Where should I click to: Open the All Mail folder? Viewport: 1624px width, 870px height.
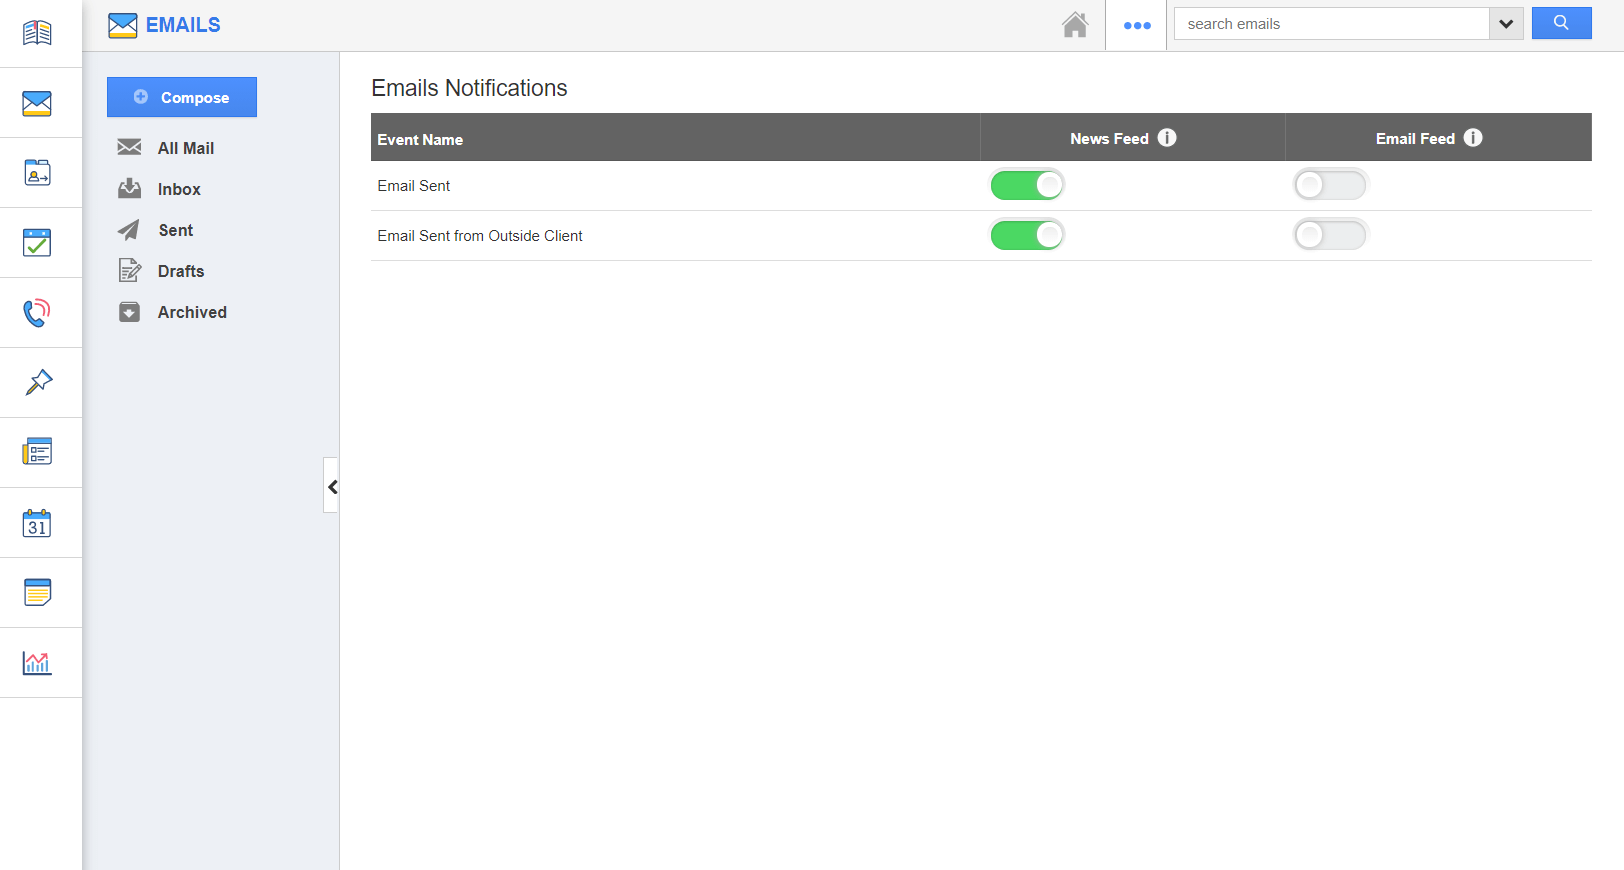pyautogui.click(x=186, y=148)
